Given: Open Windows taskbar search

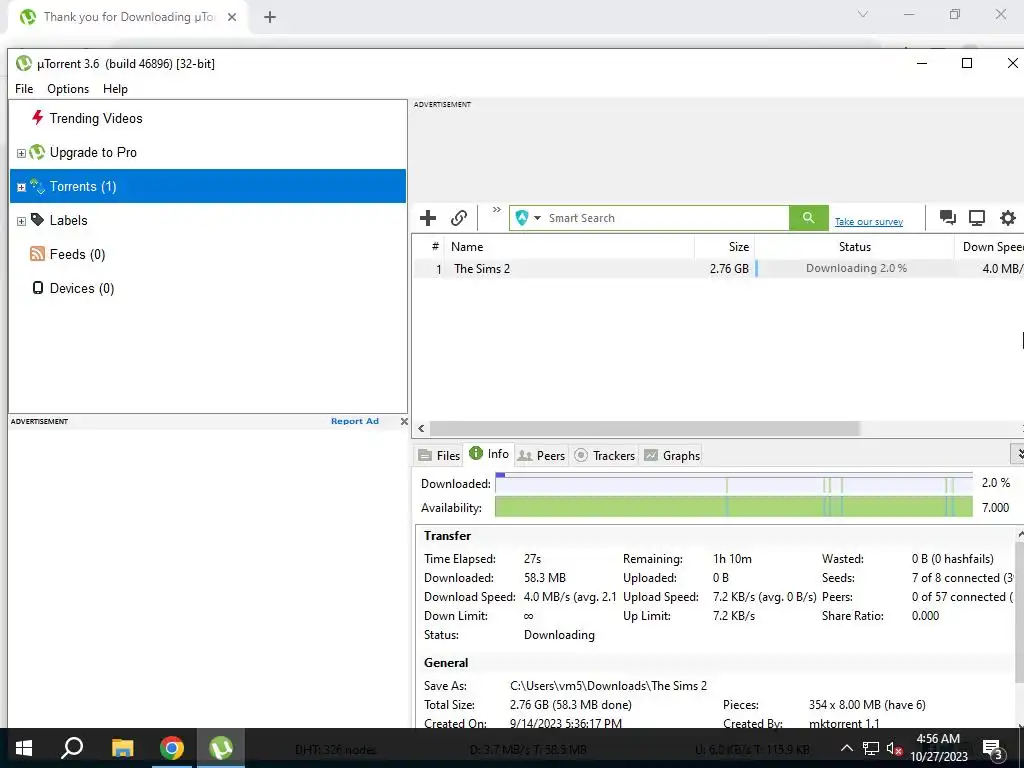Looking at the screenshot, I should [72, 748].
